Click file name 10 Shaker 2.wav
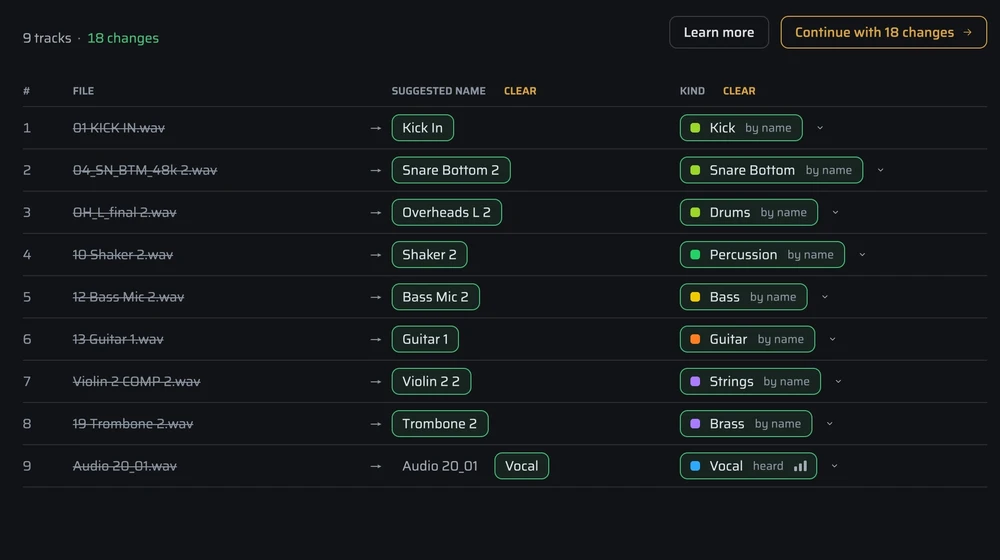 point(122,254)
